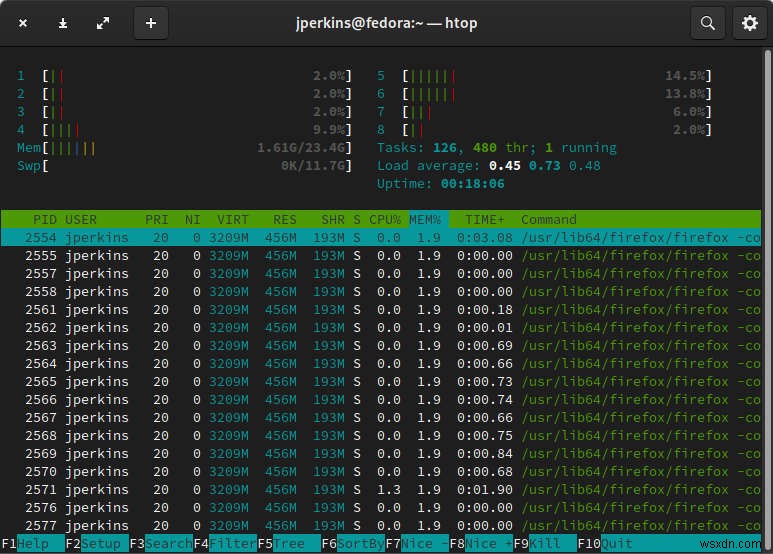This screenshot has width=773, height=554.
Task: Click CPU 6 meter showing 13.8%
Action: point(544,94)
